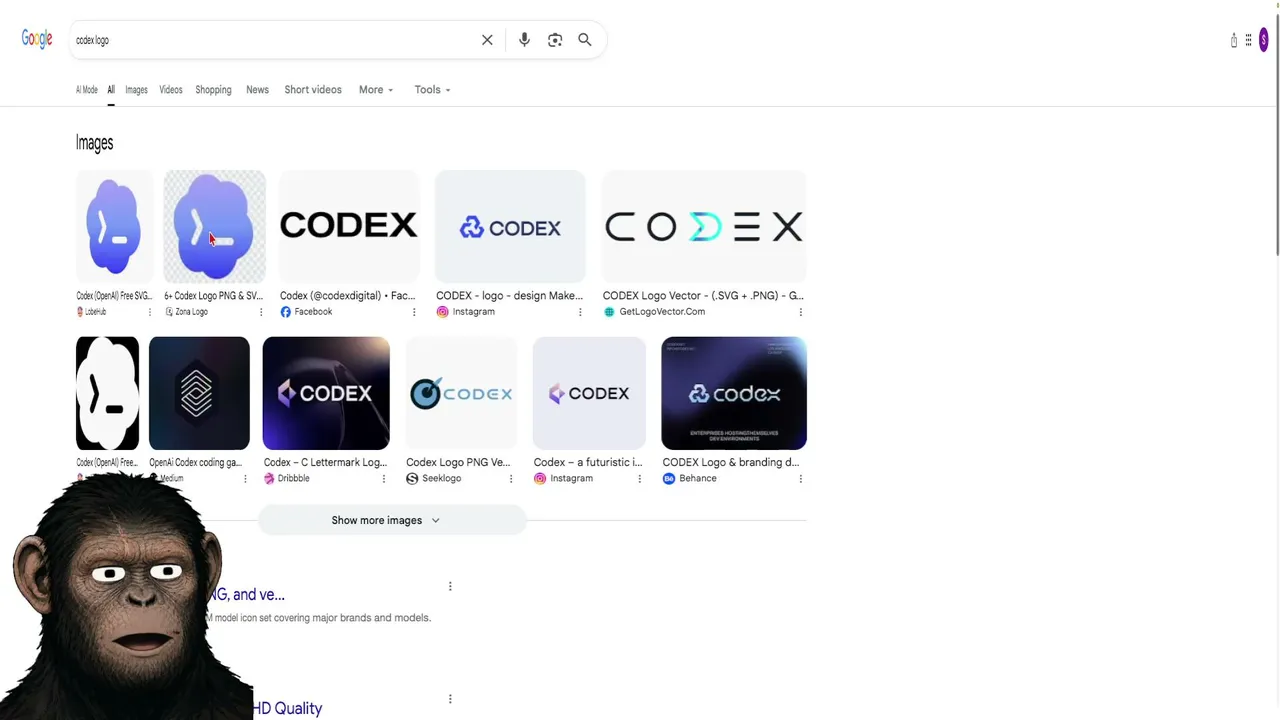The image size is (1280, 720).
Task: Open Google Lens image search
Action: [555, 40]
